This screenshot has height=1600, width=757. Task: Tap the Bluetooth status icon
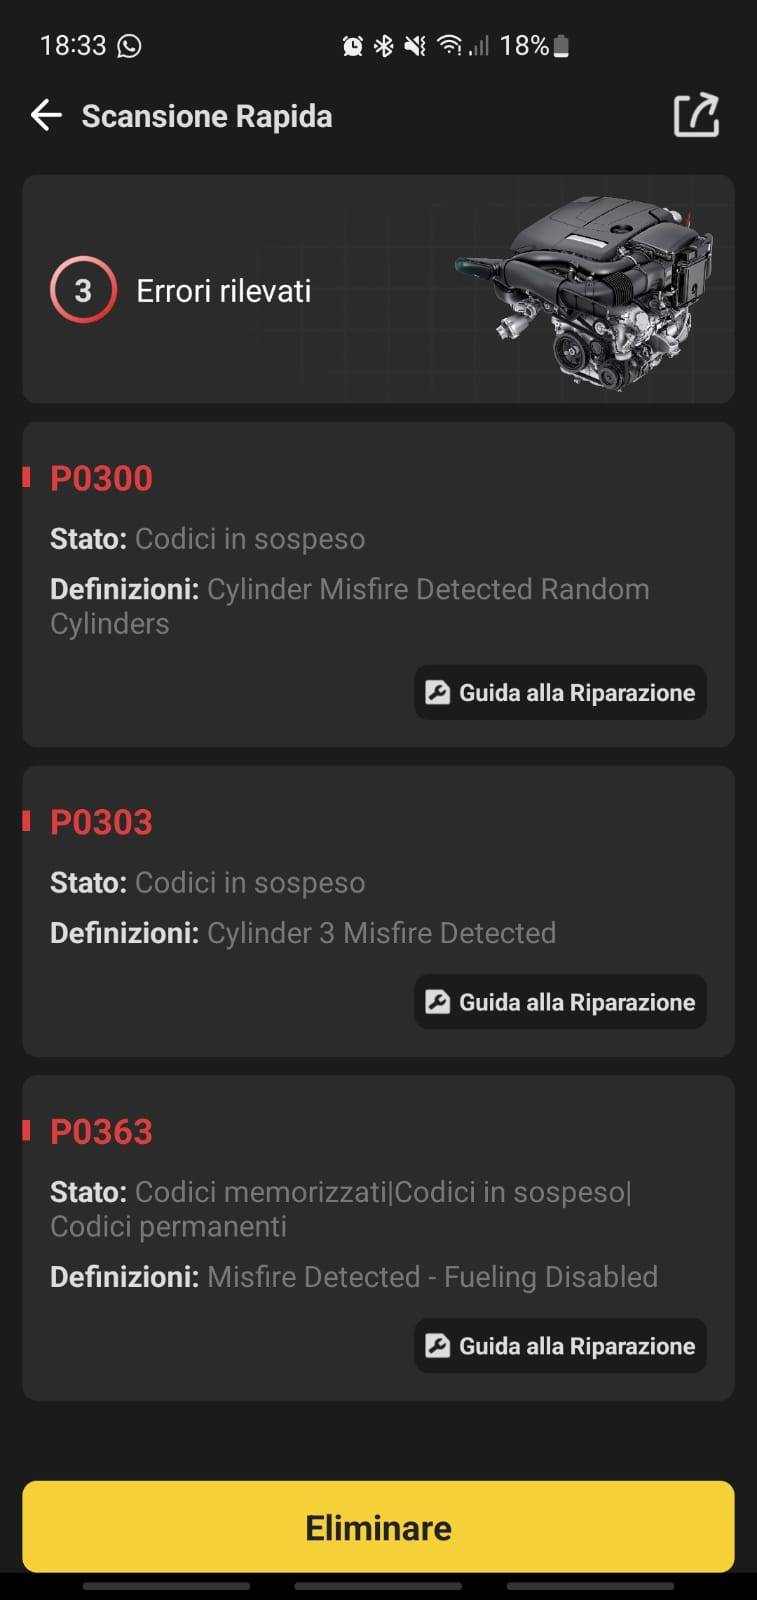pos(383,46)
